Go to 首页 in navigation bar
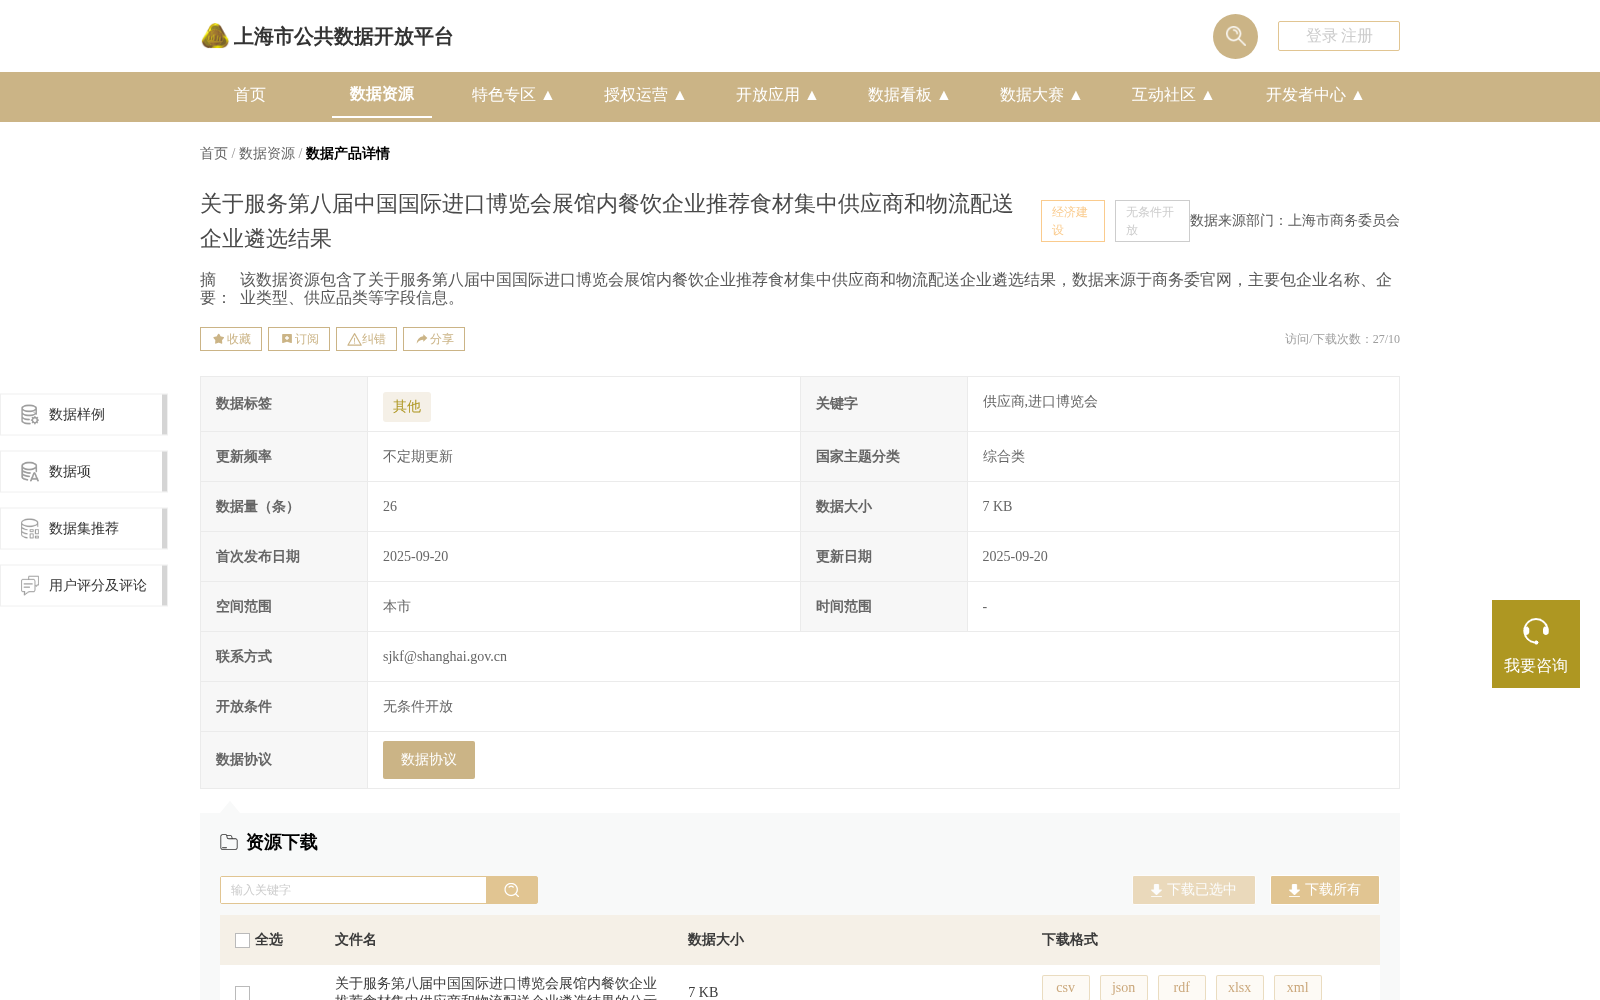1600x1000 pixels. click(x=250, y=95)
